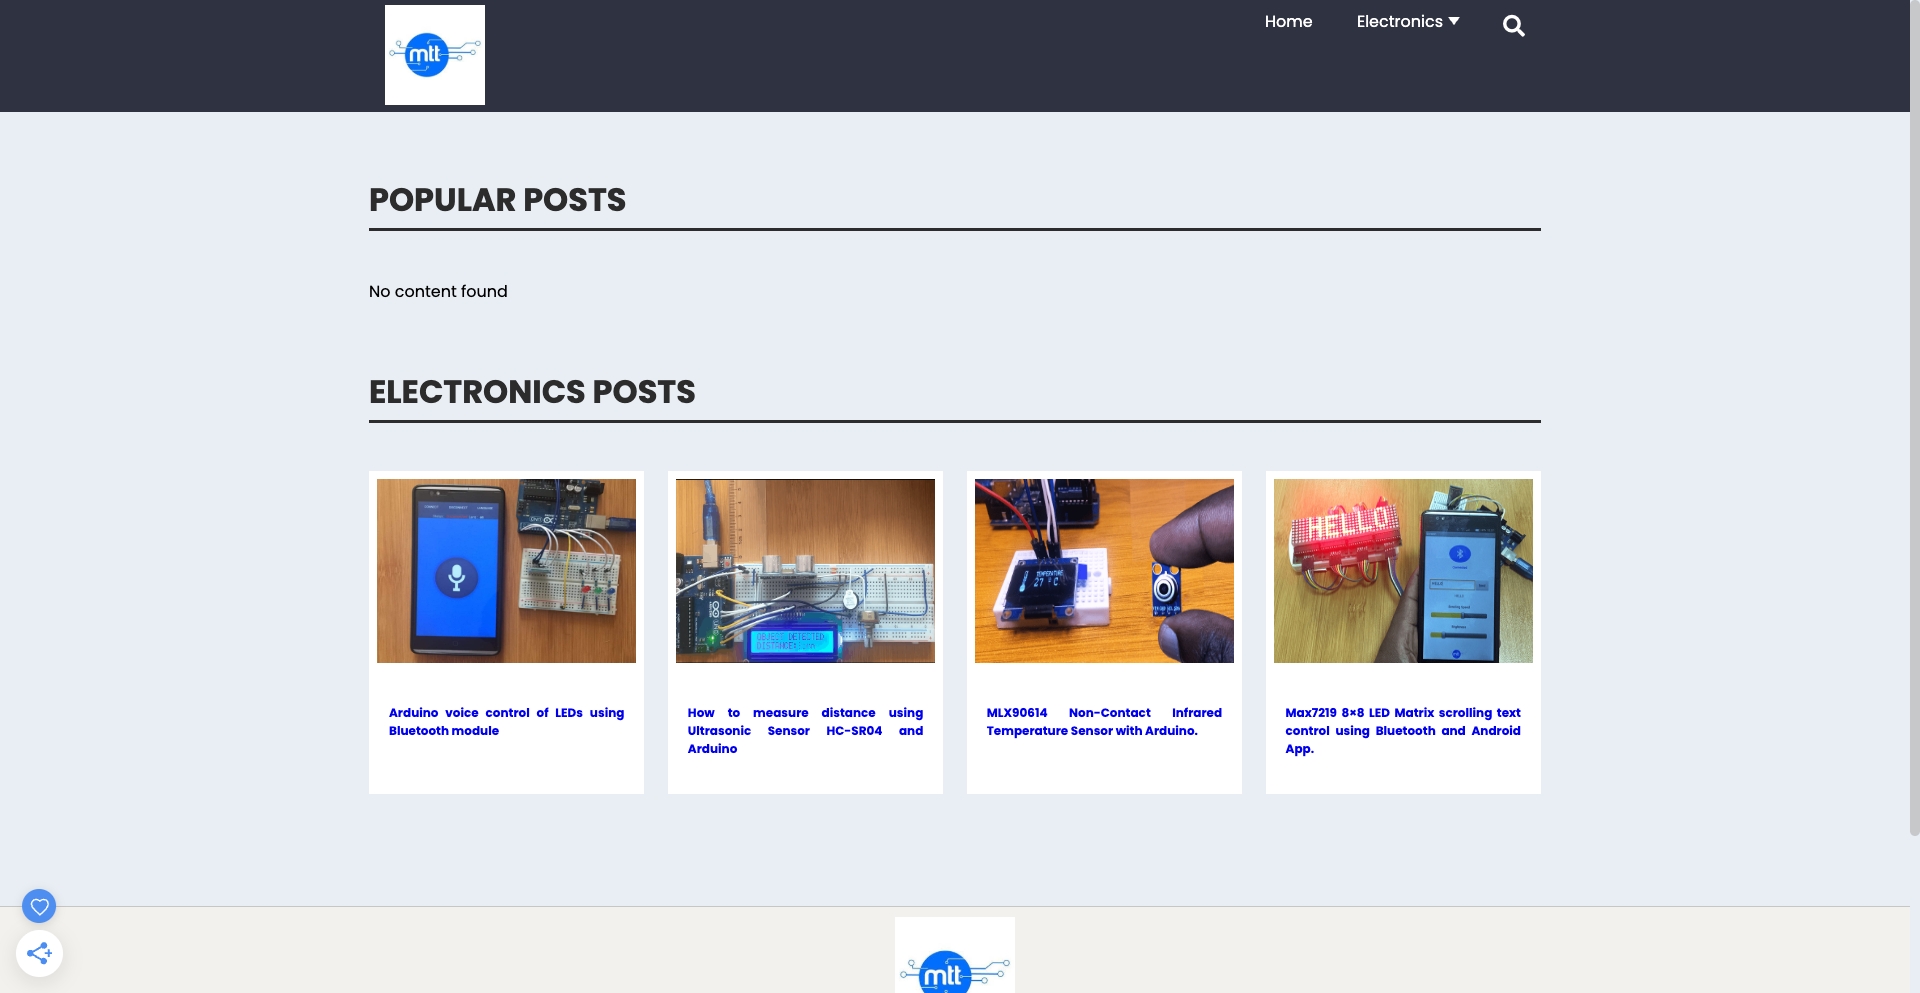Screen dimensions: 1920x993
Task: Click the LED matrix HELLO display thumbnail
Action: [1402, 570]
